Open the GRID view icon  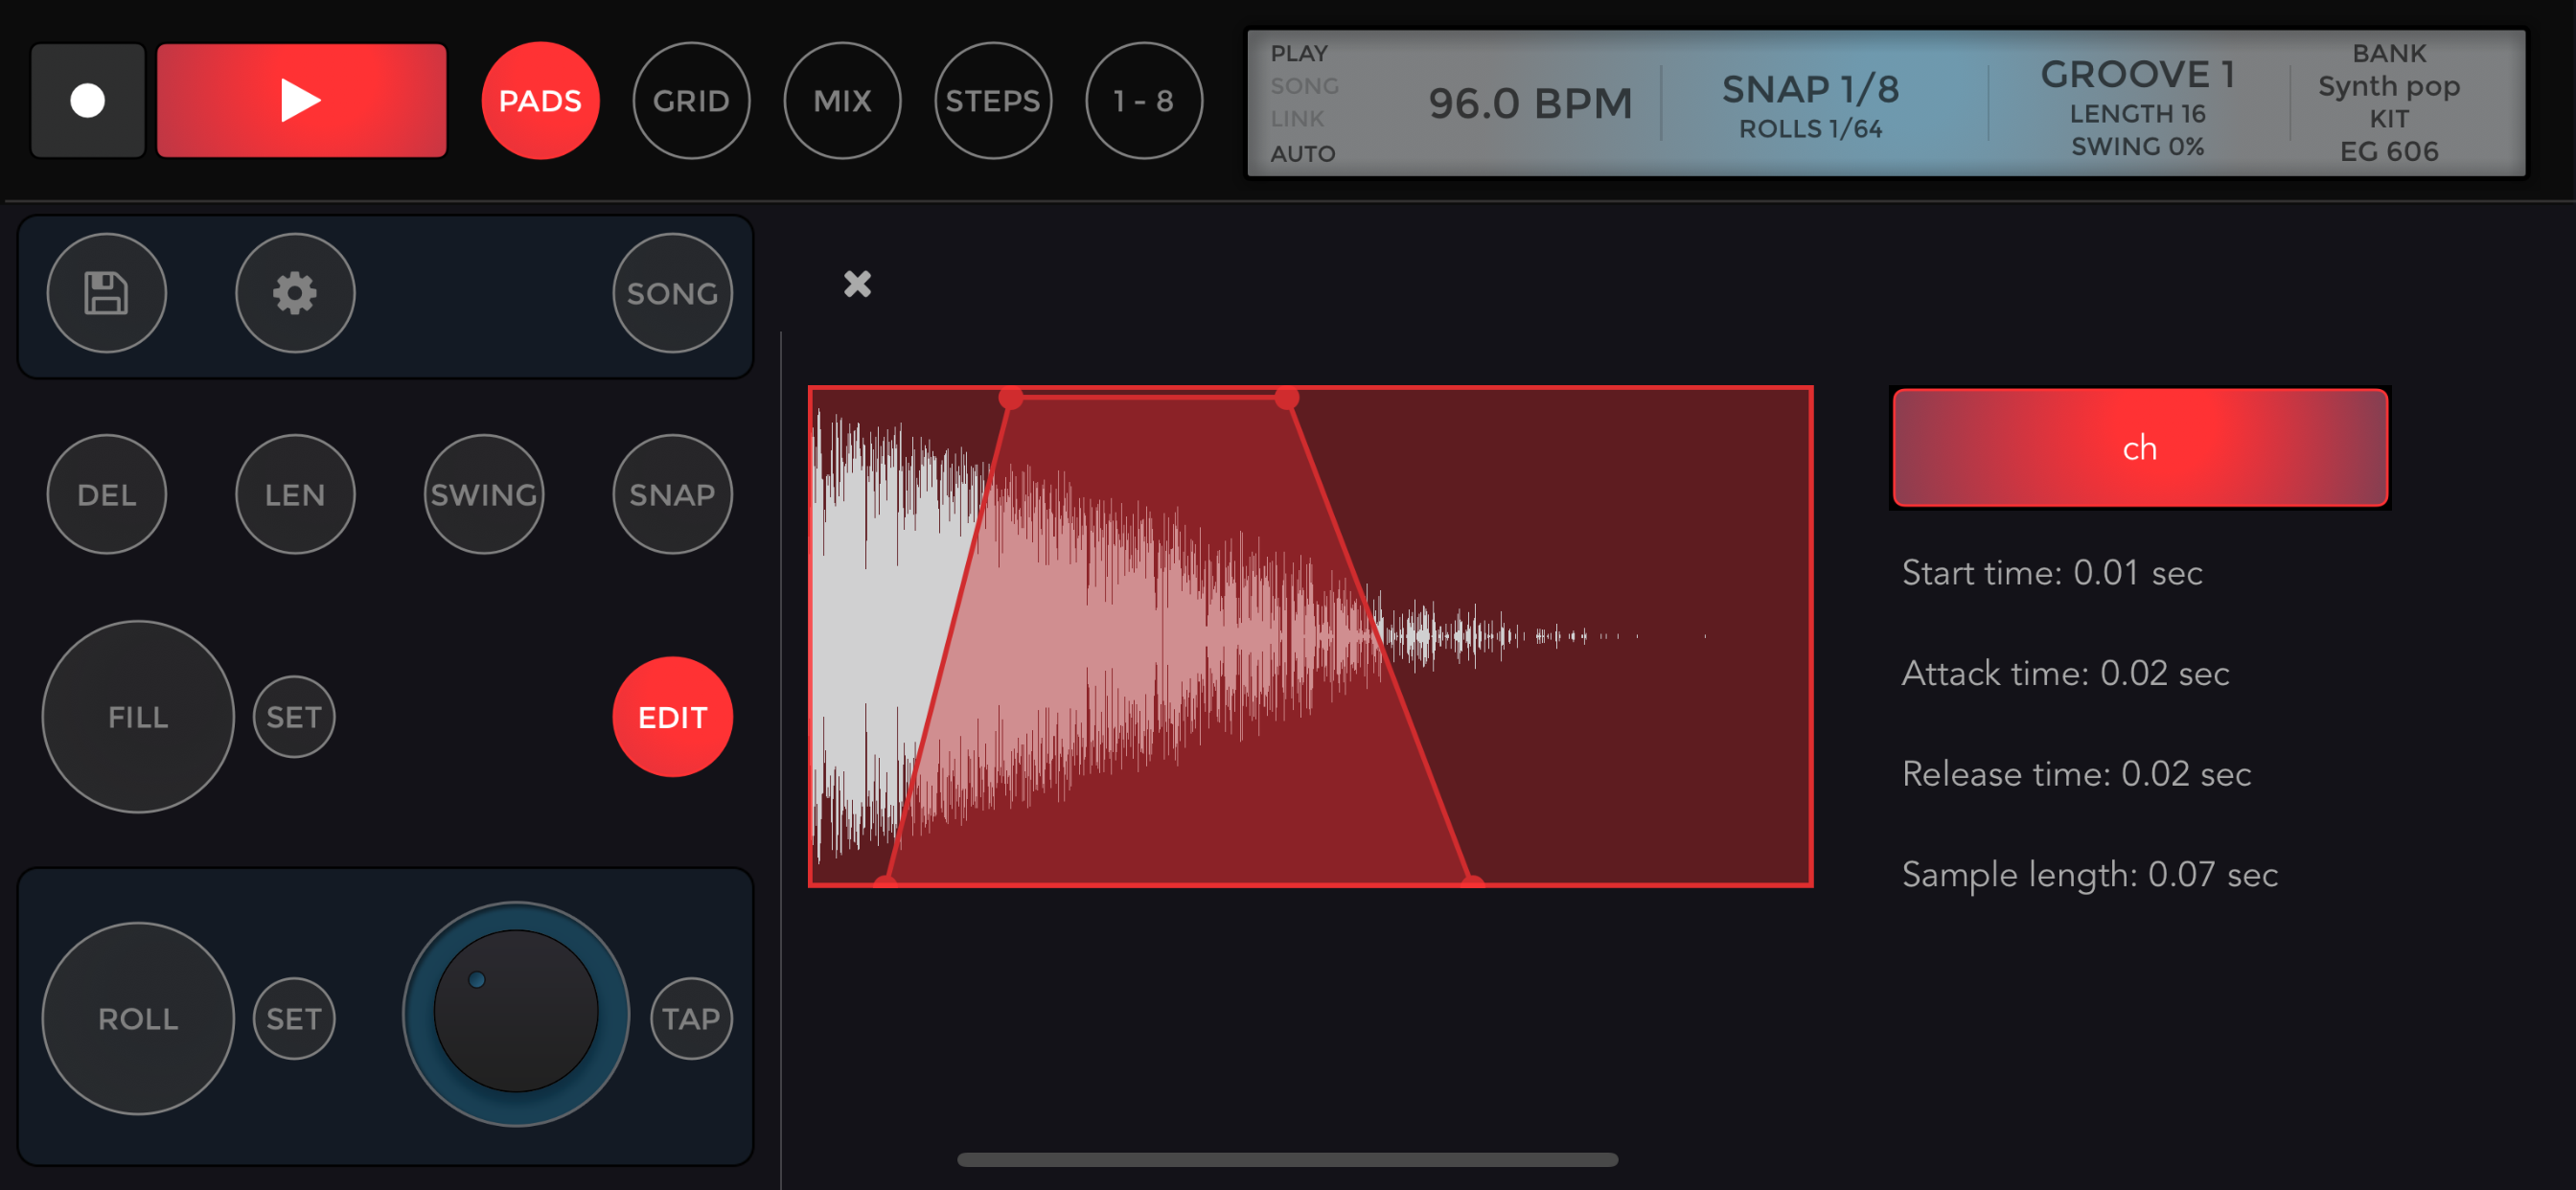(x=692, y=100)
